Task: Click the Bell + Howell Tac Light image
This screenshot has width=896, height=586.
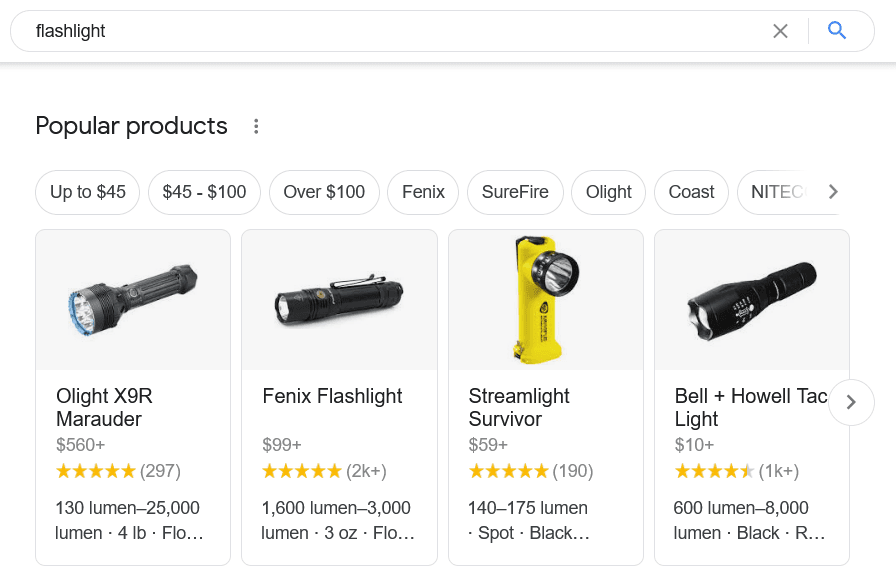Action: click(x=751, y=299)
